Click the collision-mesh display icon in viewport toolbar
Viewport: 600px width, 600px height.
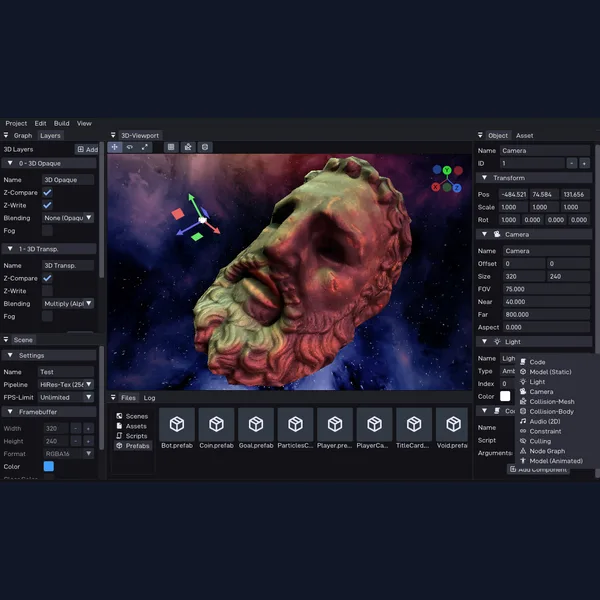(188, 147)
